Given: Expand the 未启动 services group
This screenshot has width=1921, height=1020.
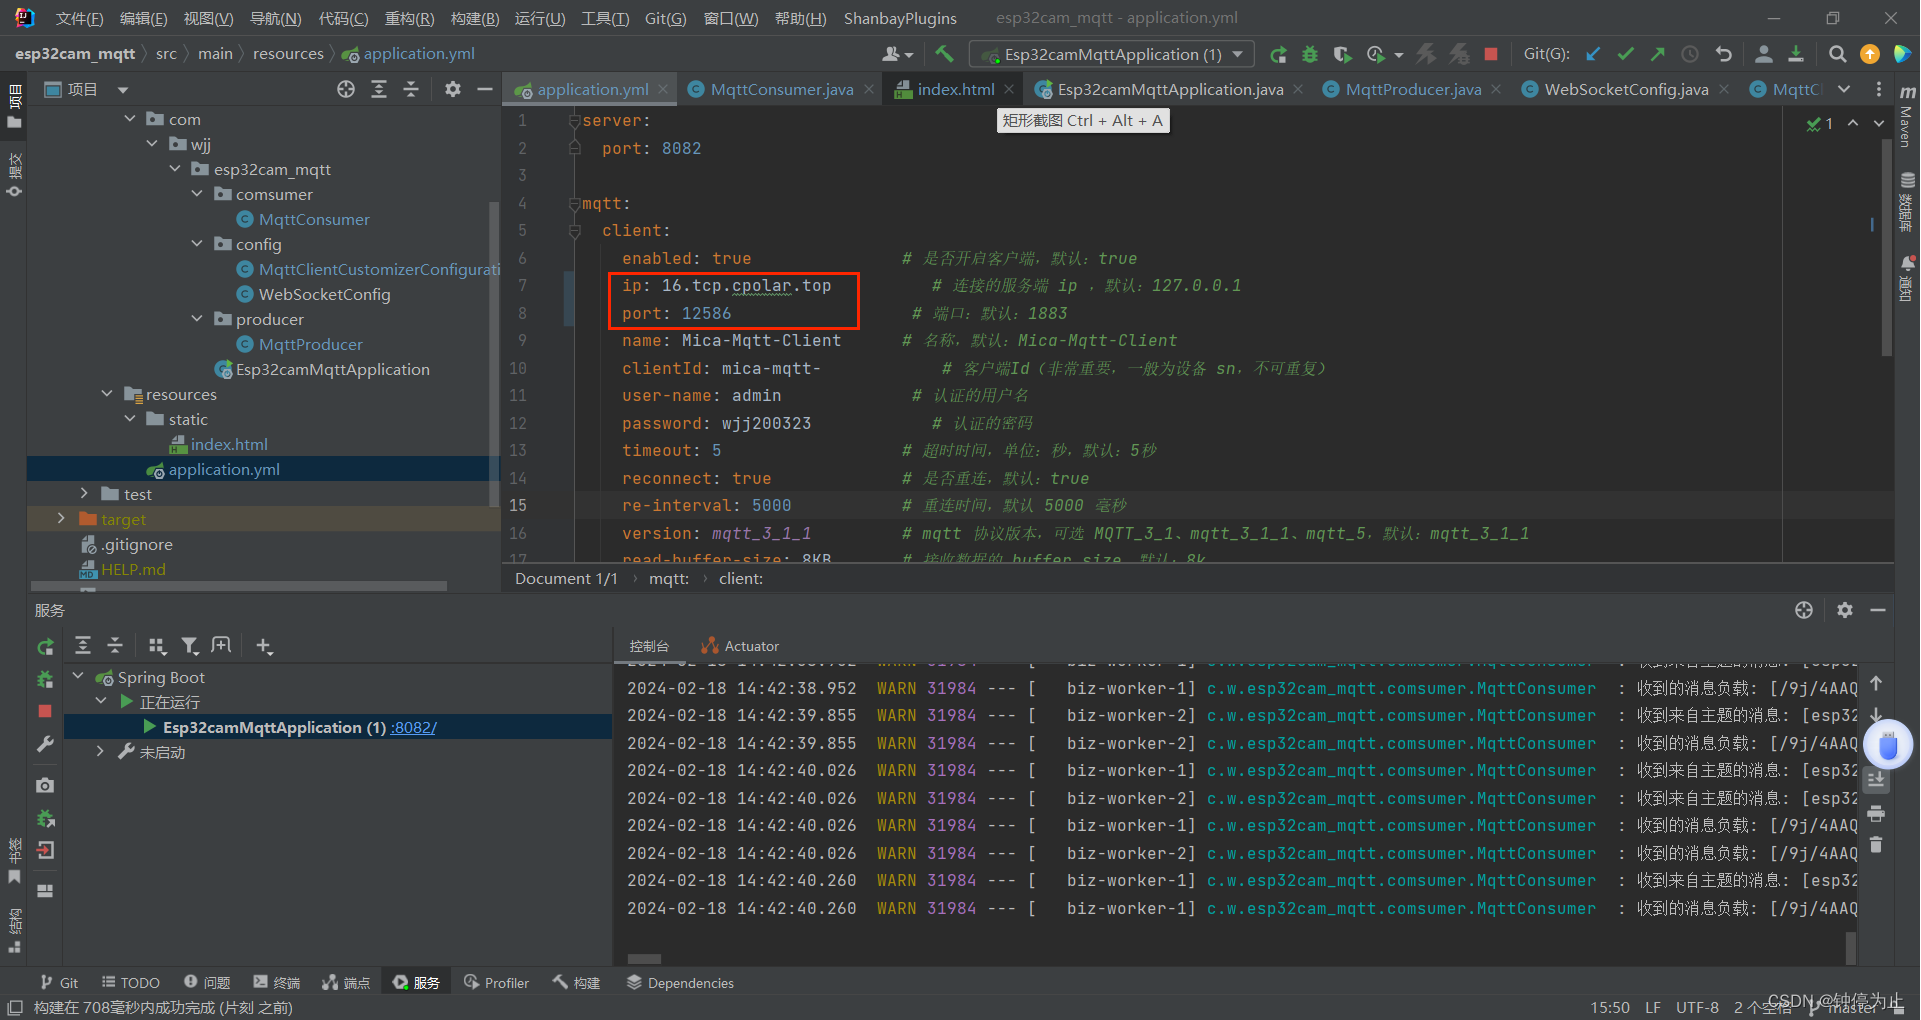Looking at the screenshot, I should tap(100, 752).
